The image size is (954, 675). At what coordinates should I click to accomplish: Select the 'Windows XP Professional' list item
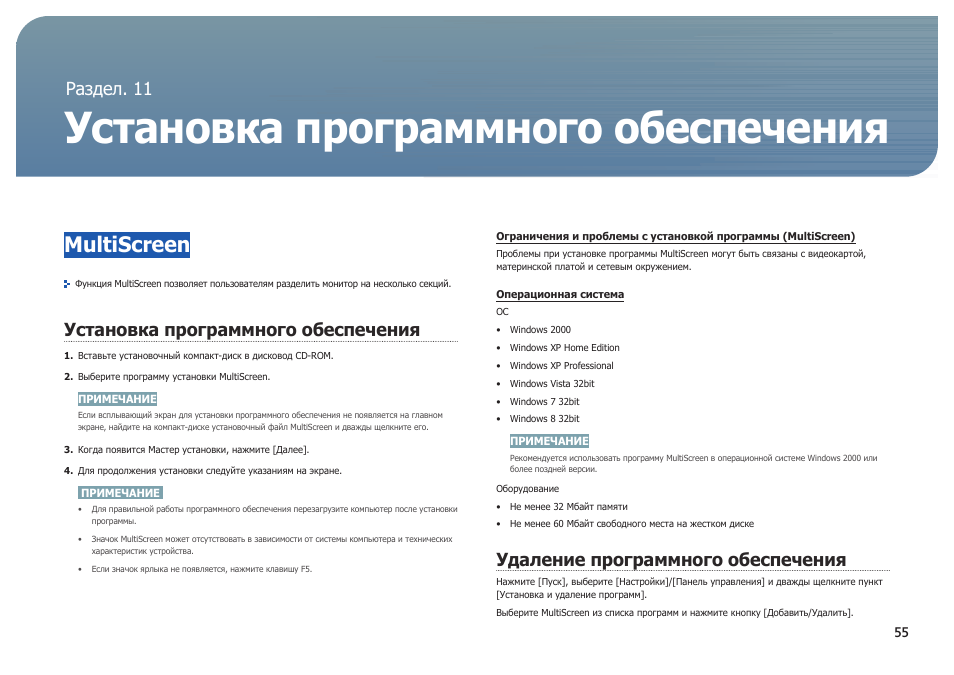[561, 366]
